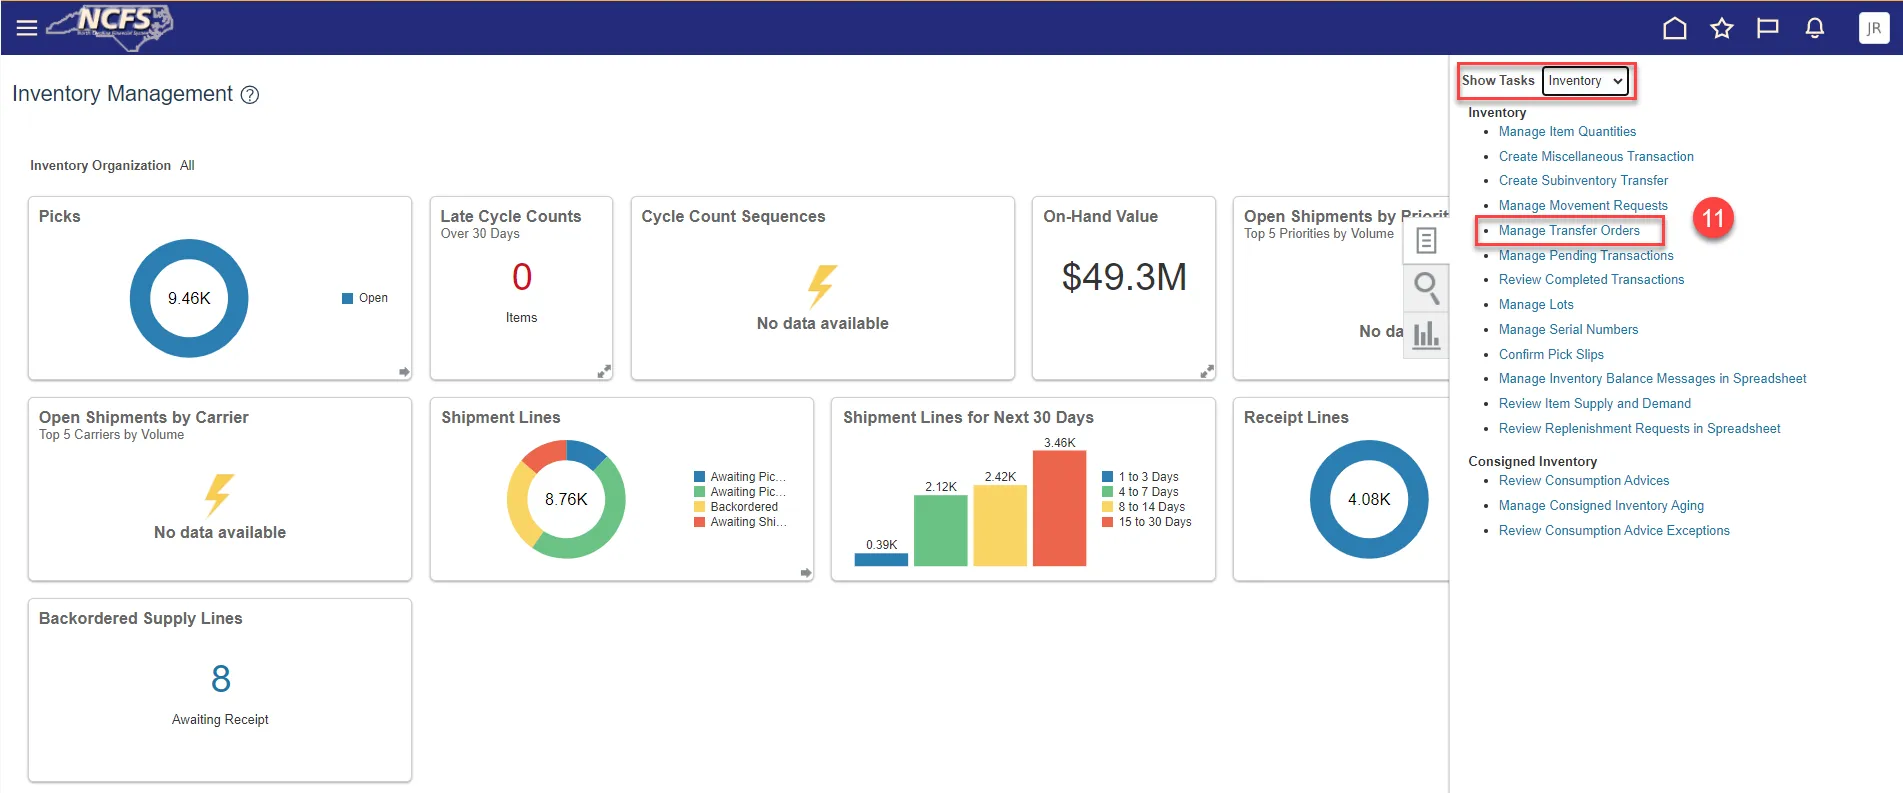This screenshot has width=1903, height=793.
Task: Open the hamburger navigator menu
Action: click(27, 28)
